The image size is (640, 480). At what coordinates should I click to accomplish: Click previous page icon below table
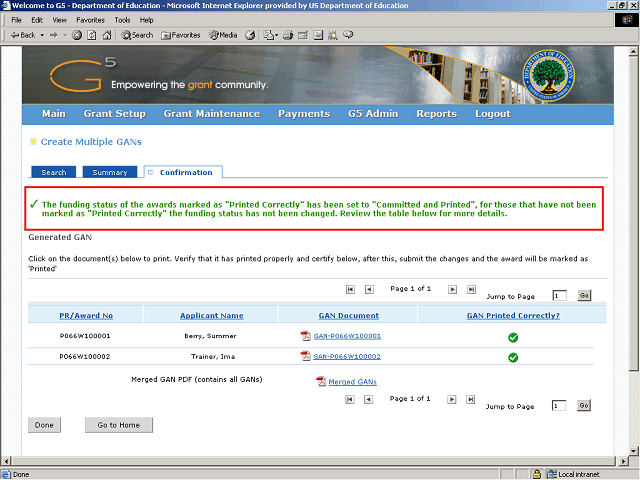pyautogui.click(x=368, y=400)
